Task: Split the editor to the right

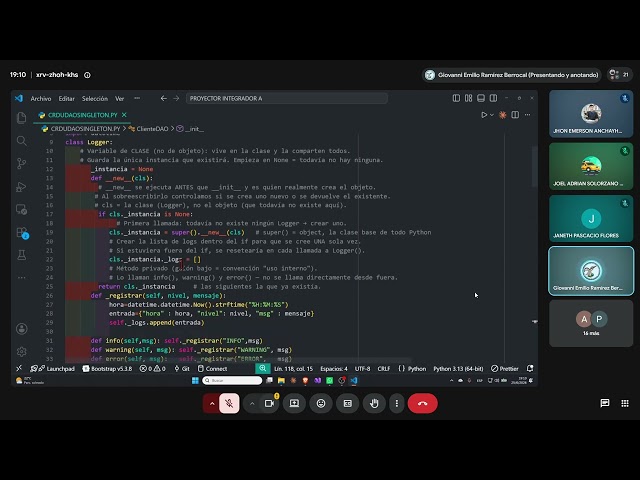Action: pyautogui.click(x=515, y=115)
